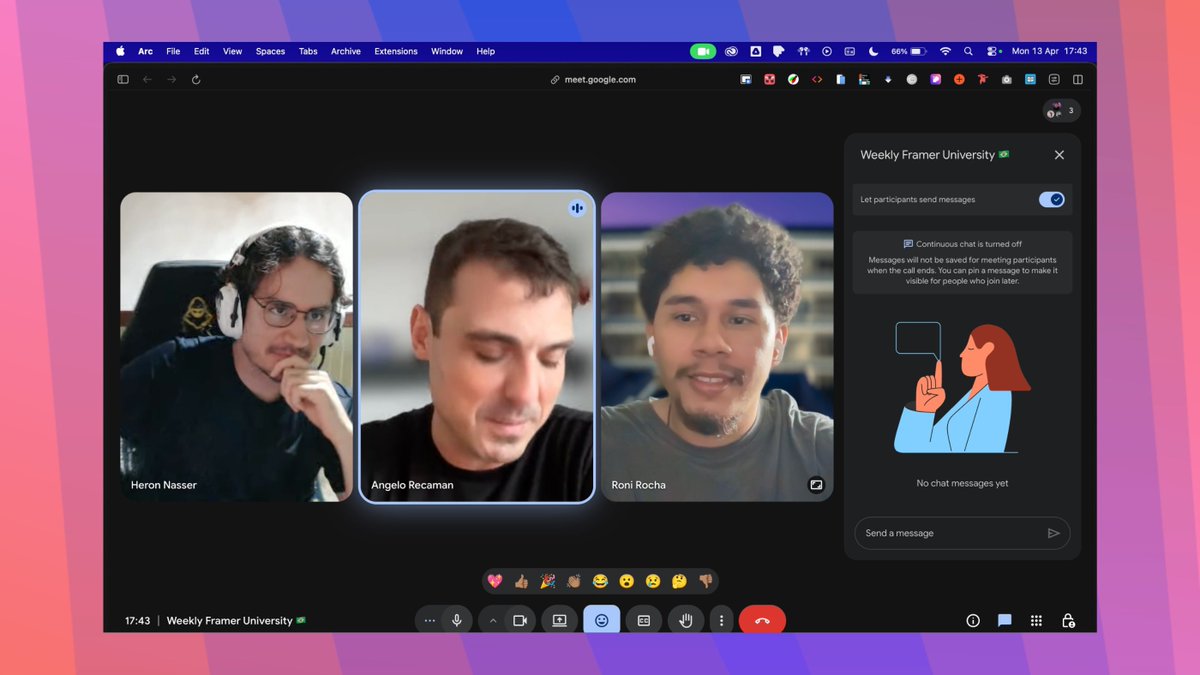Send thumbs down reaction
1200x675 pixels.
coord(706,581)
